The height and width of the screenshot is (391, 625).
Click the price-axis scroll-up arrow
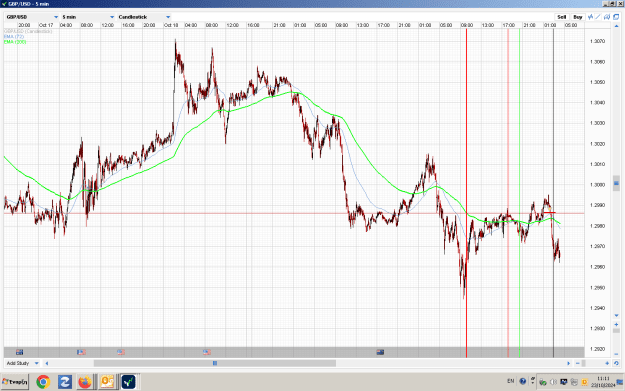click(x=616, y=26)
